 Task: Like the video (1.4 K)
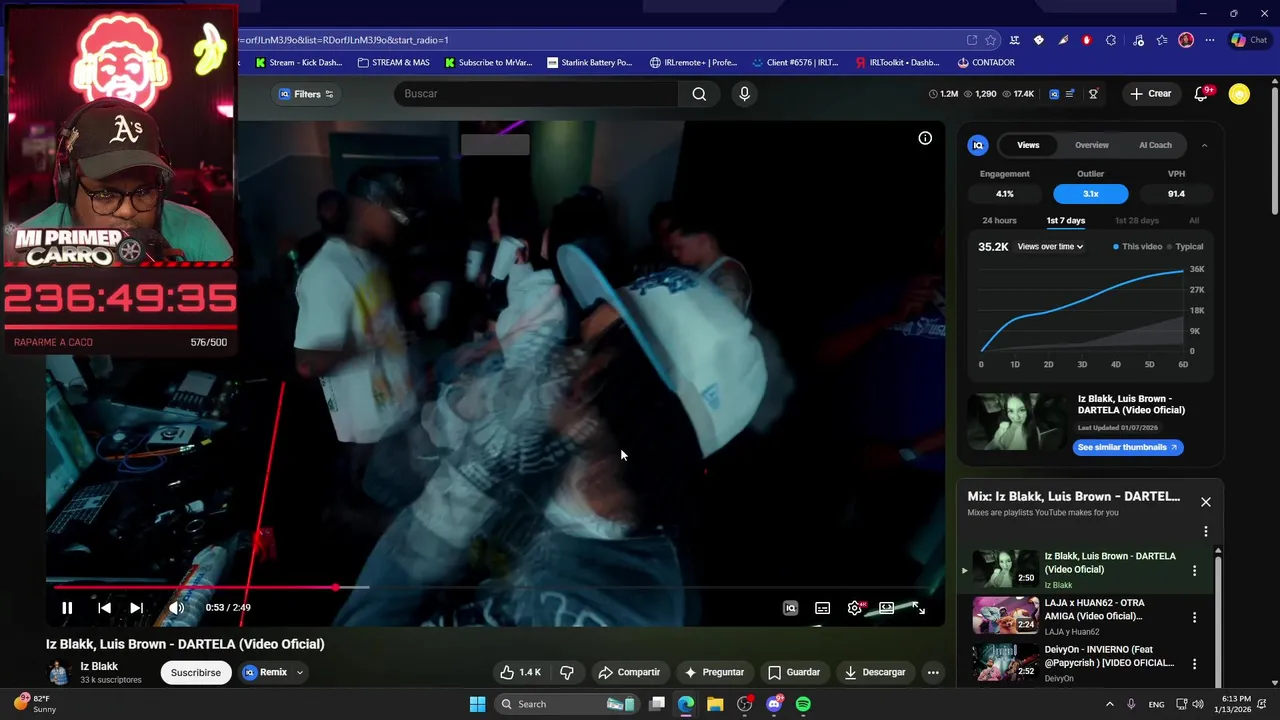pos(521,673)
